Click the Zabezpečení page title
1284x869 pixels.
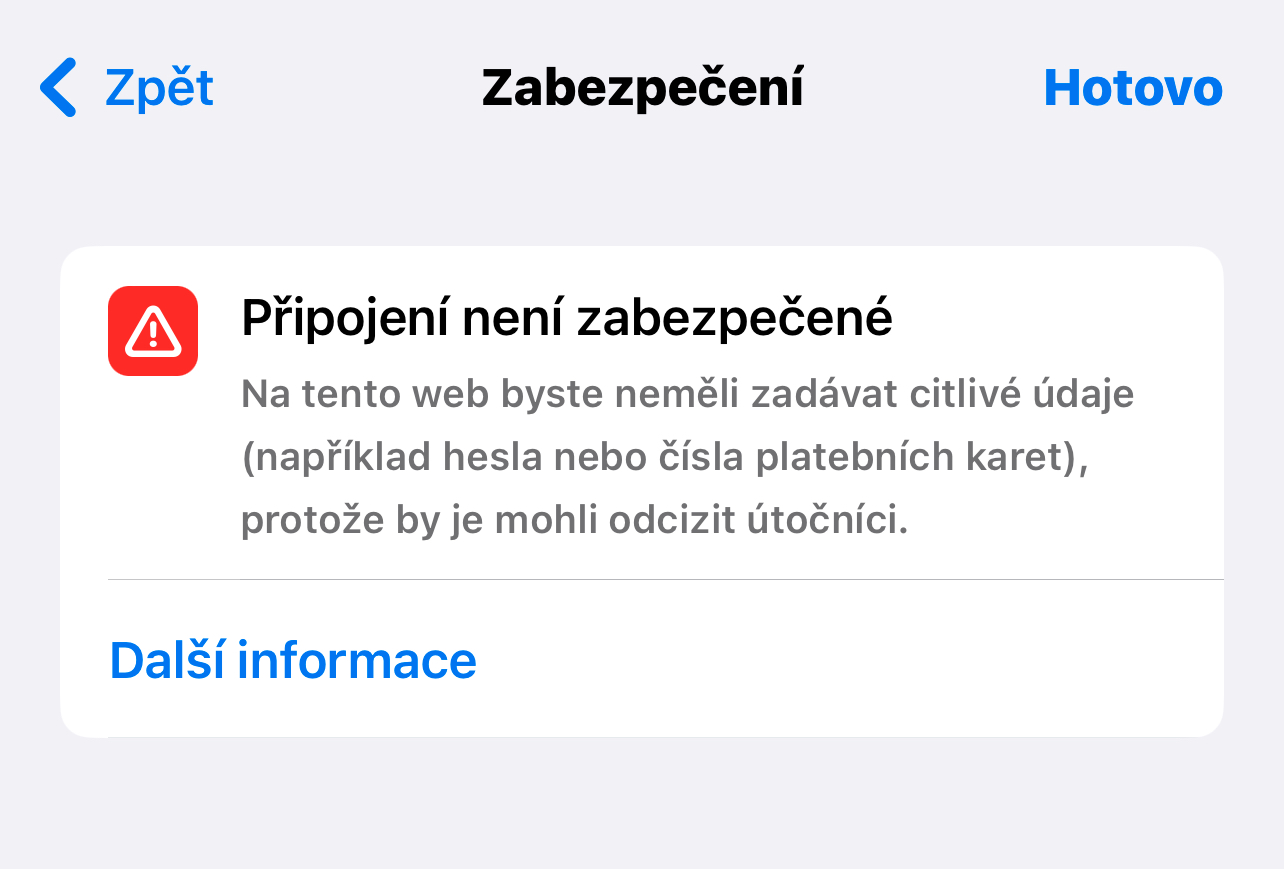(643, 88)
